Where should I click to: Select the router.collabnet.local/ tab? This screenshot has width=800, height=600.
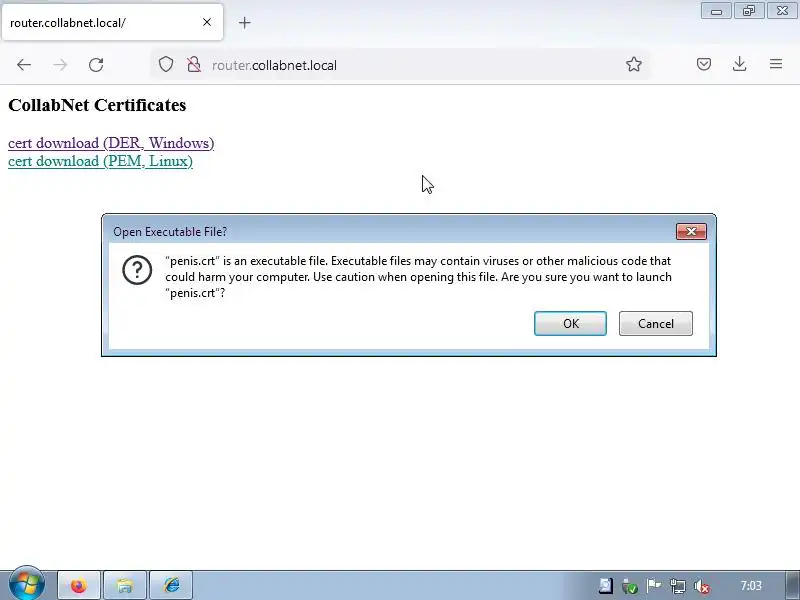112,22
